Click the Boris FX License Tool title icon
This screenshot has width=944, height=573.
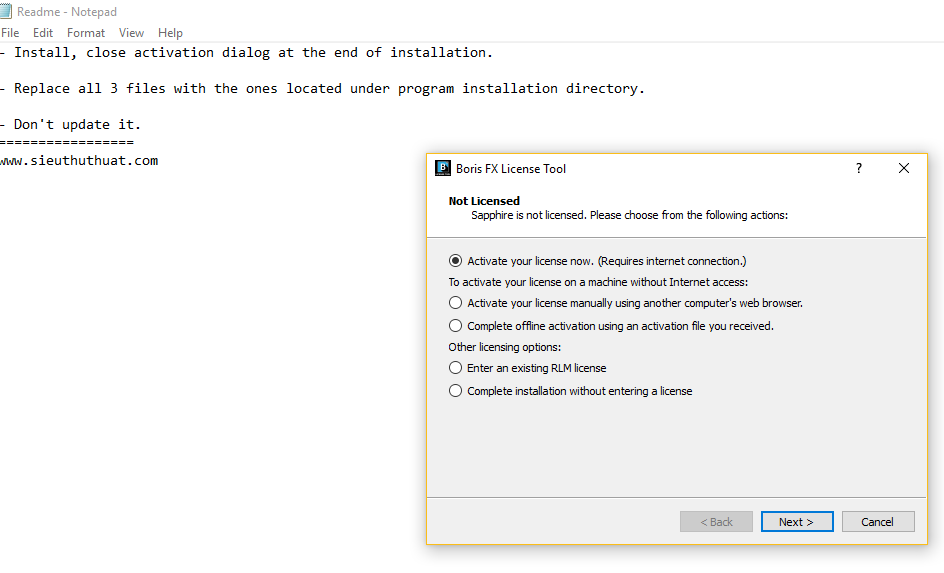(443, 169)
